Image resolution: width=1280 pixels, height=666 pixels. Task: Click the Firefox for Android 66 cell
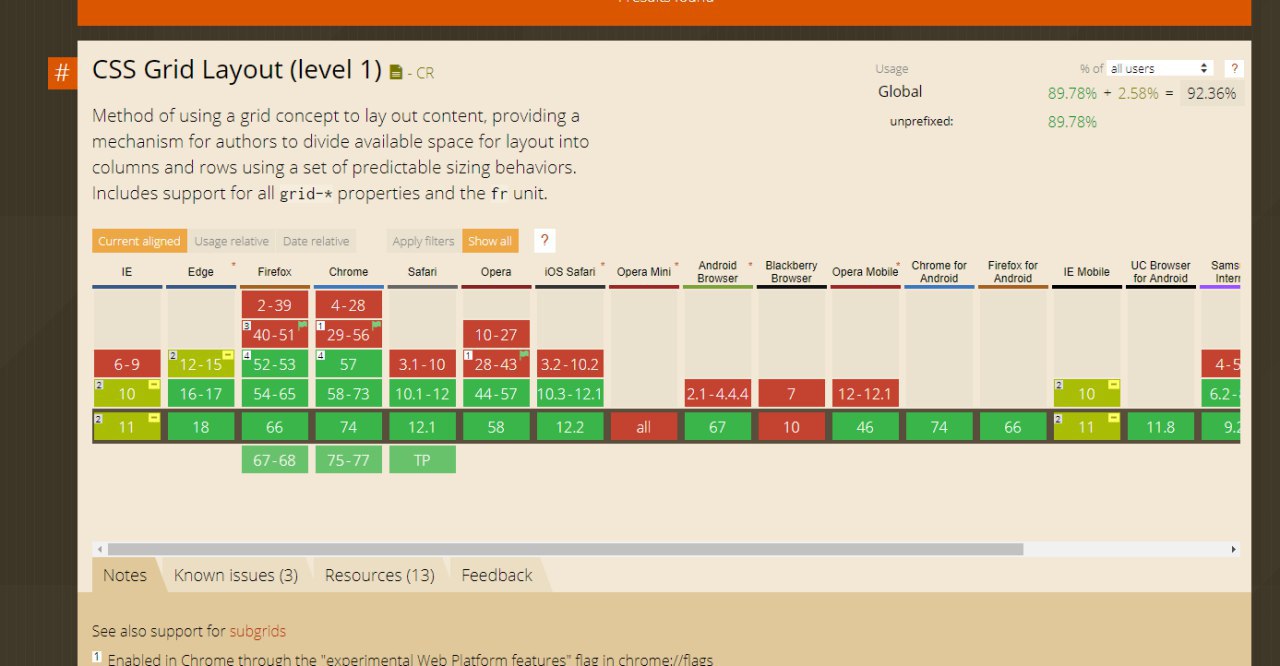pos(1013,427)
